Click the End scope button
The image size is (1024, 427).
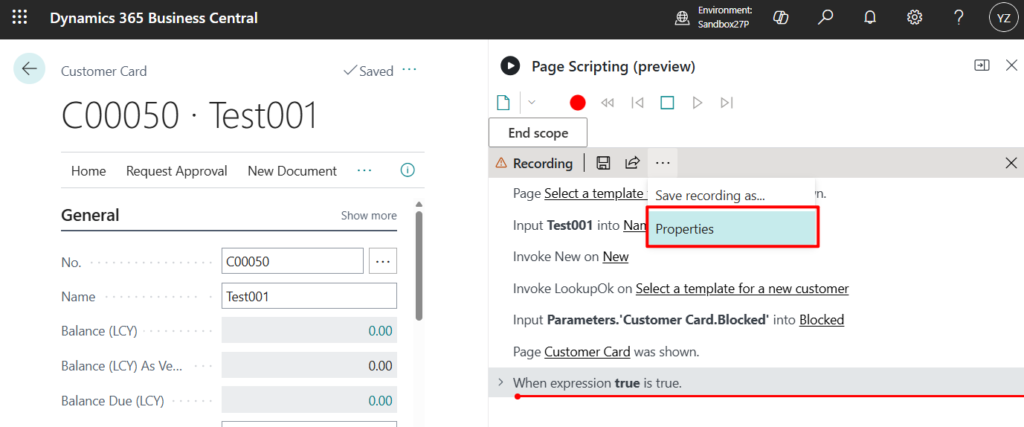(x=537, y=133)
